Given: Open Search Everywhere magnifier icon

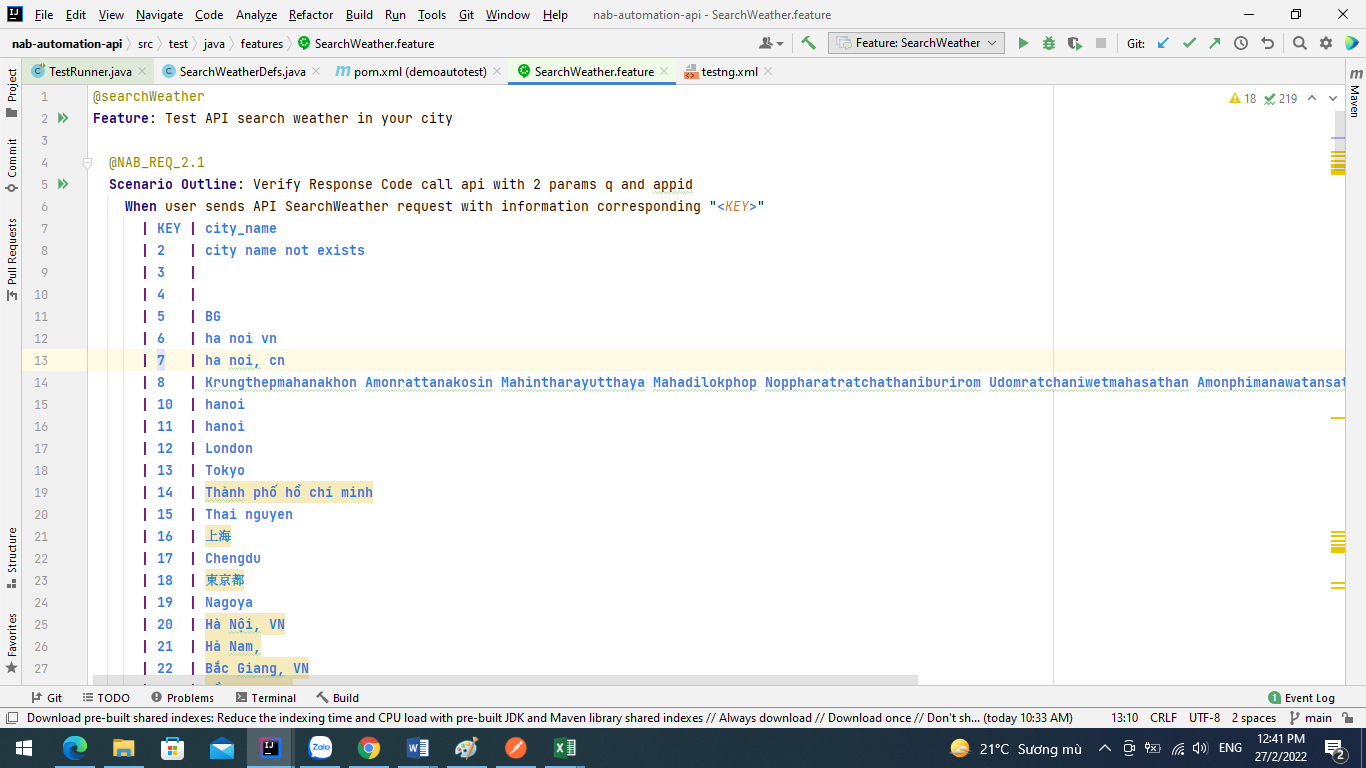Looking at the screenshot, I should (x=1299, y=43).
